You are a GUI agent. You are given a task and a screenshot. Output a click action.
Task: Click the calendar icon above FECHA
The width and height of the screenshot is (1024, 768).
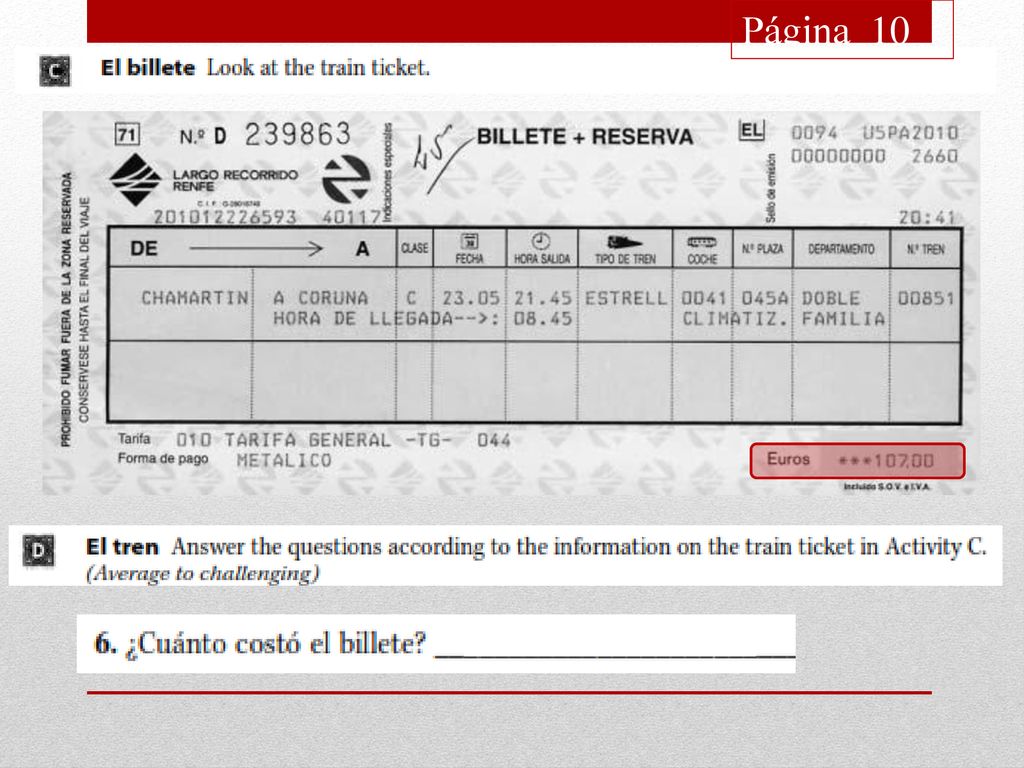(469, 241)
